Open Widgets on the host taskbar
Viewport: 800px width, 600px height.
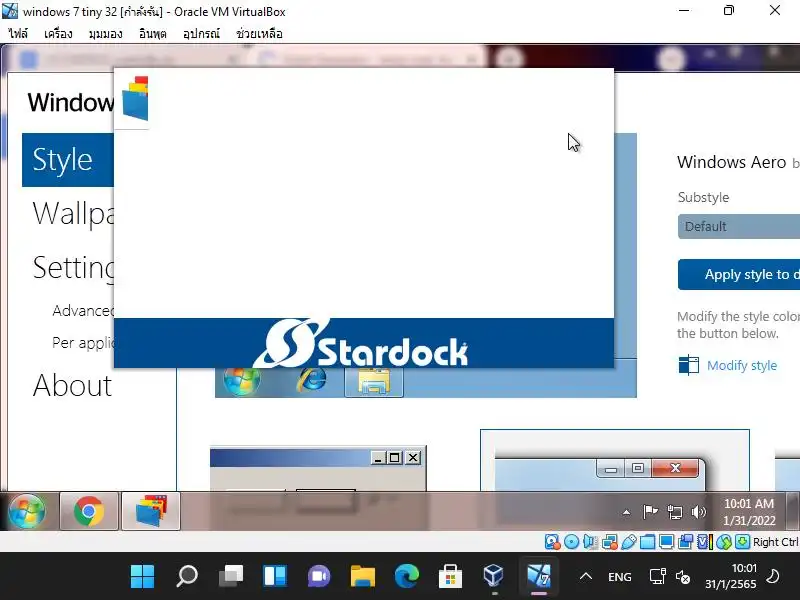coord(275,577)
